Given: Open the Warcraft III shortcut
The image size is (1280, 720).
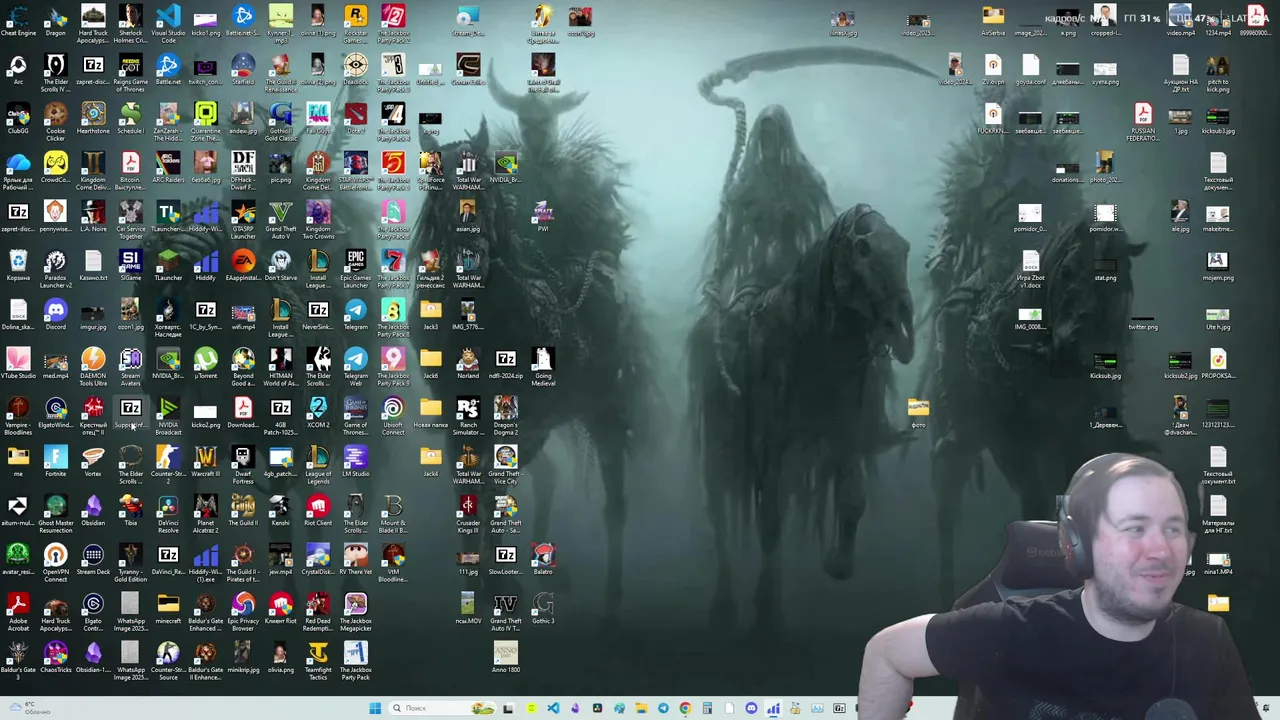Looking at the screenshot, I should pos(205,458).
